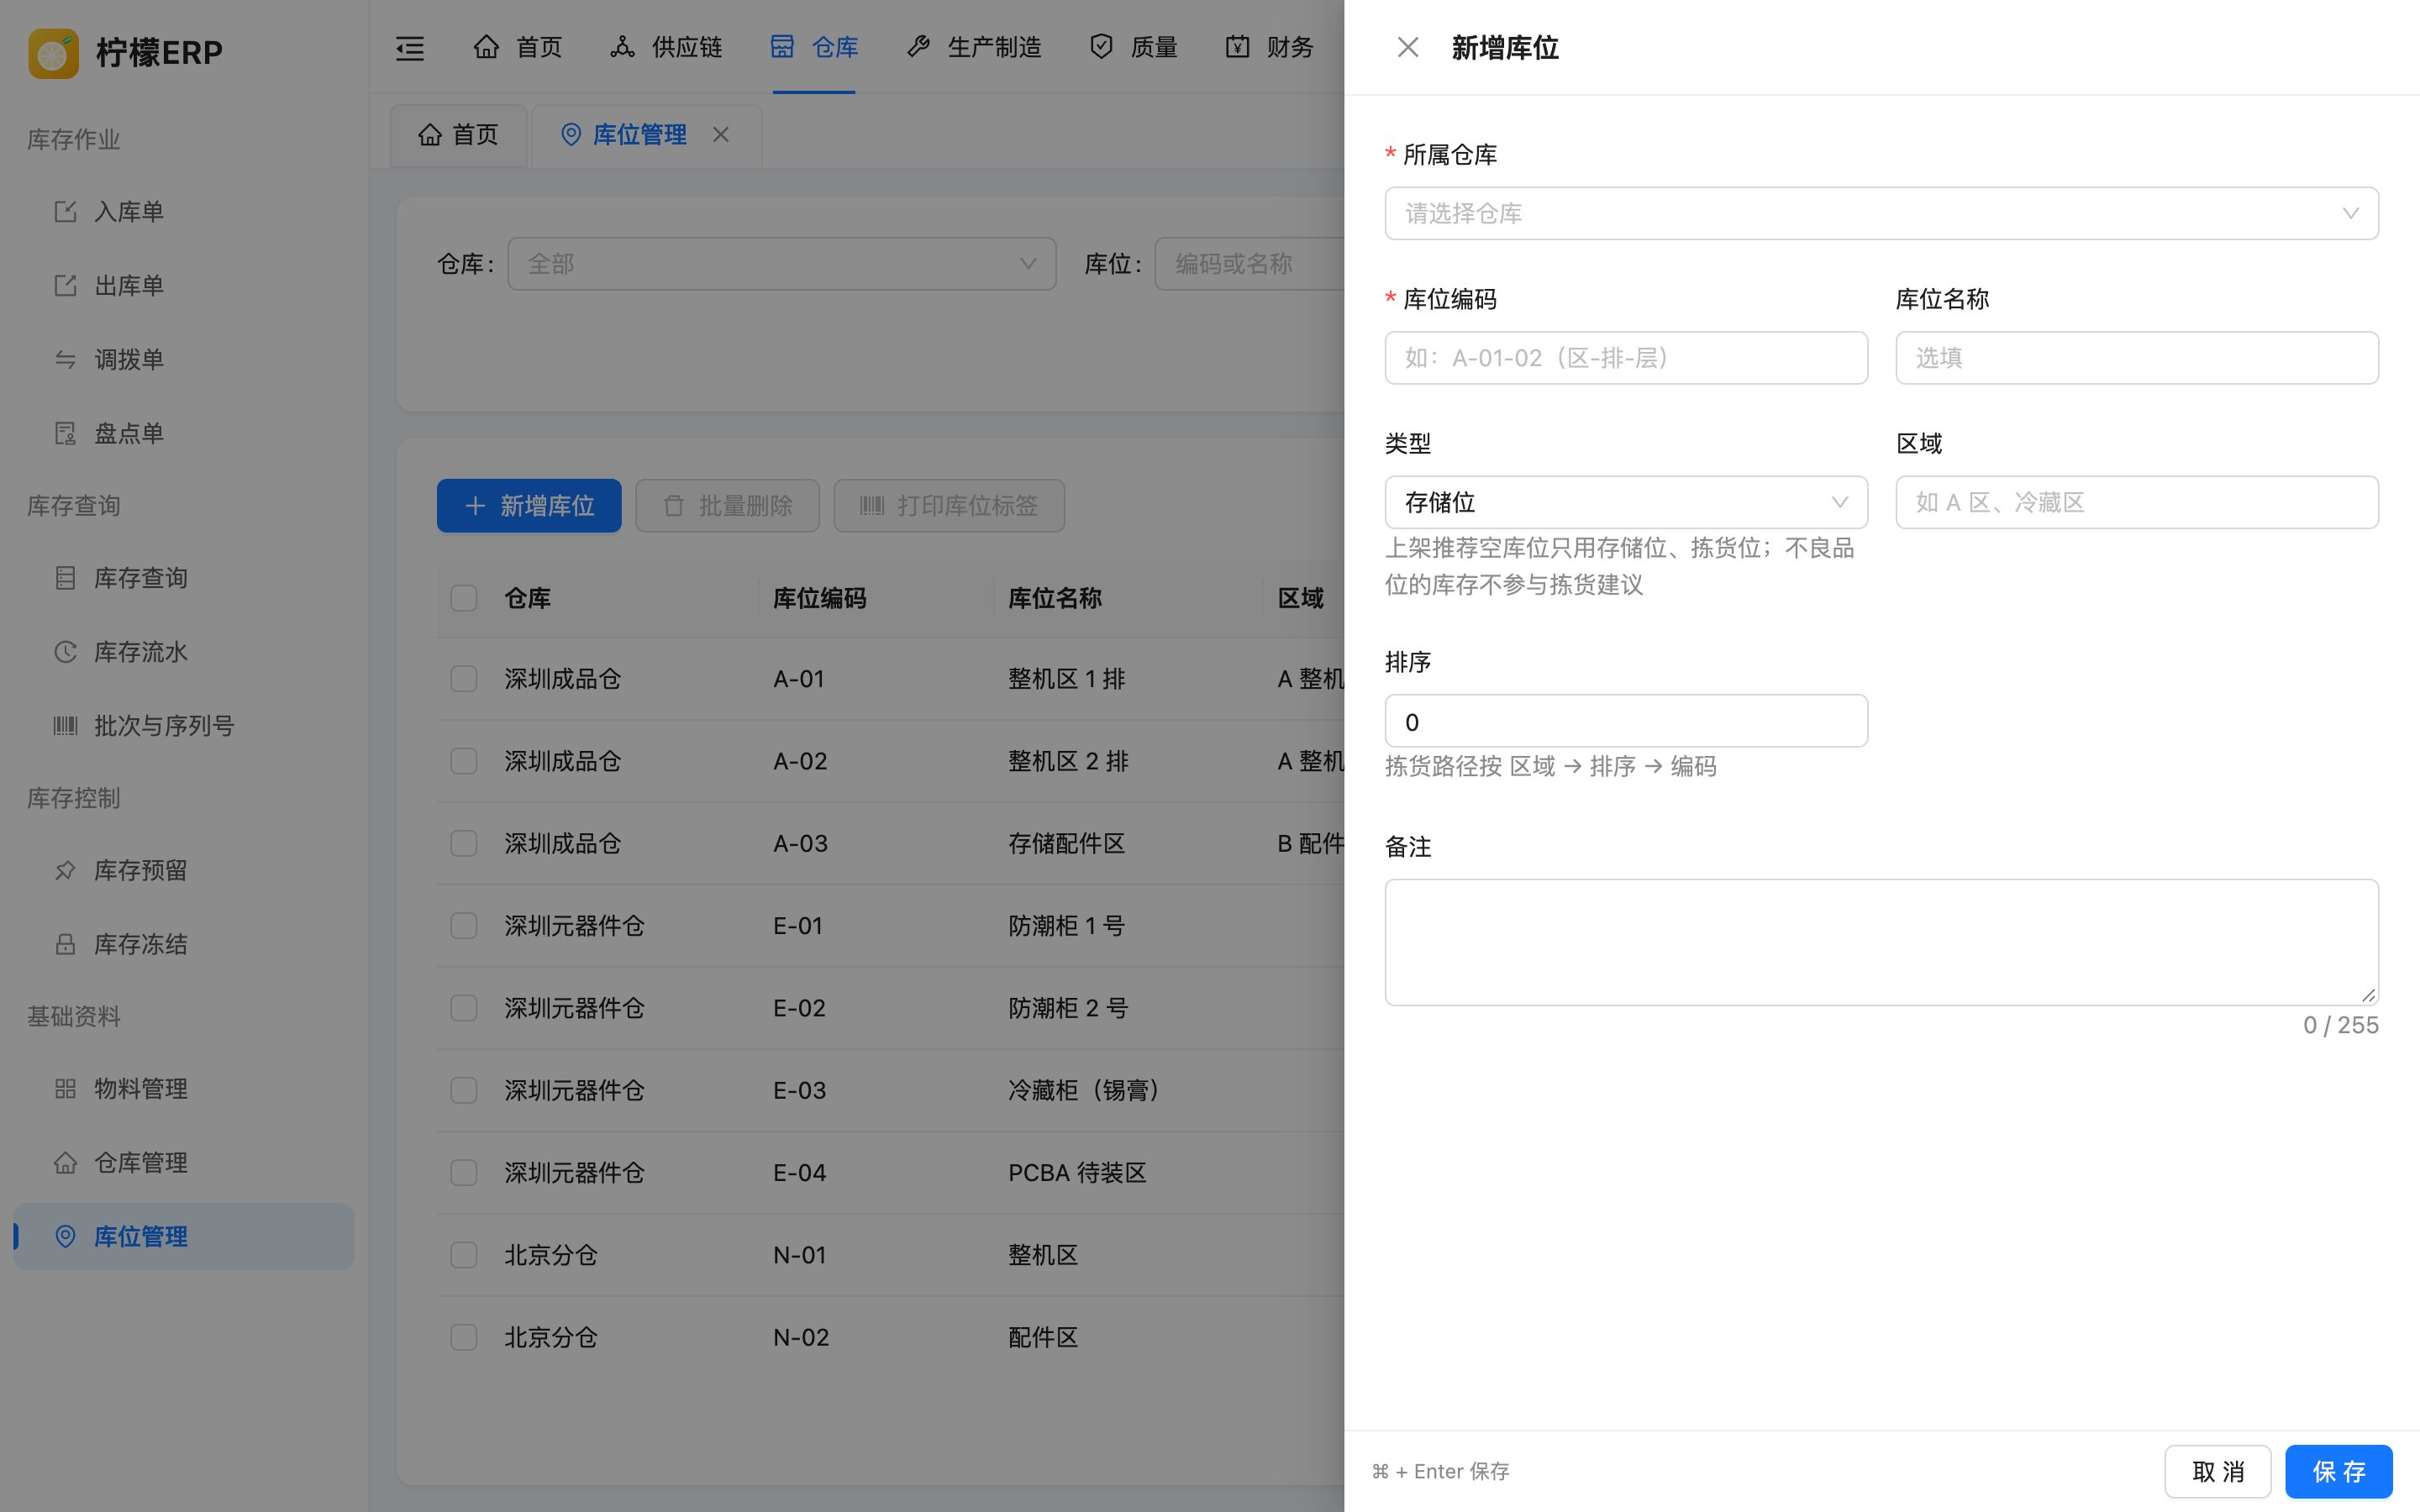Image resolution: width=2420 pixels, height=1512 pixels.
Task: Open 库存冻结 in the sidebar
Action: click(184, 944)
